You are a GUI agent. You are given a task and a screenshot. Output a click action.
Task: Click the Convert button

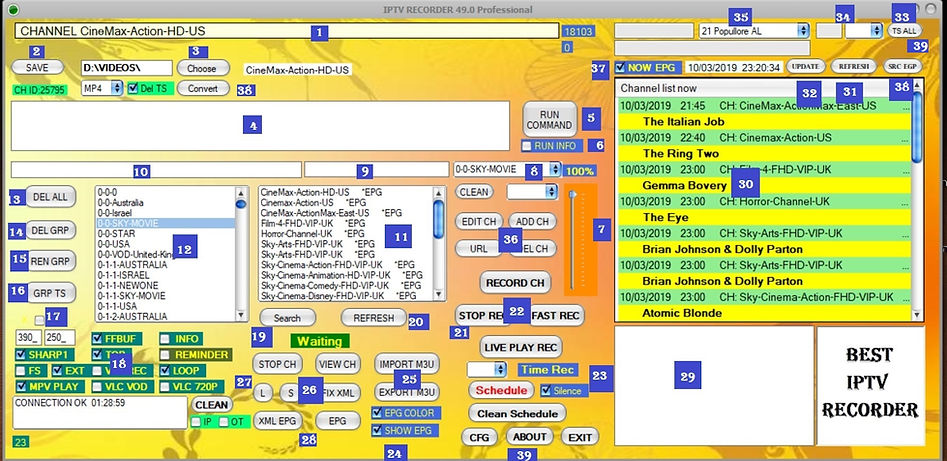click(203, 89)
